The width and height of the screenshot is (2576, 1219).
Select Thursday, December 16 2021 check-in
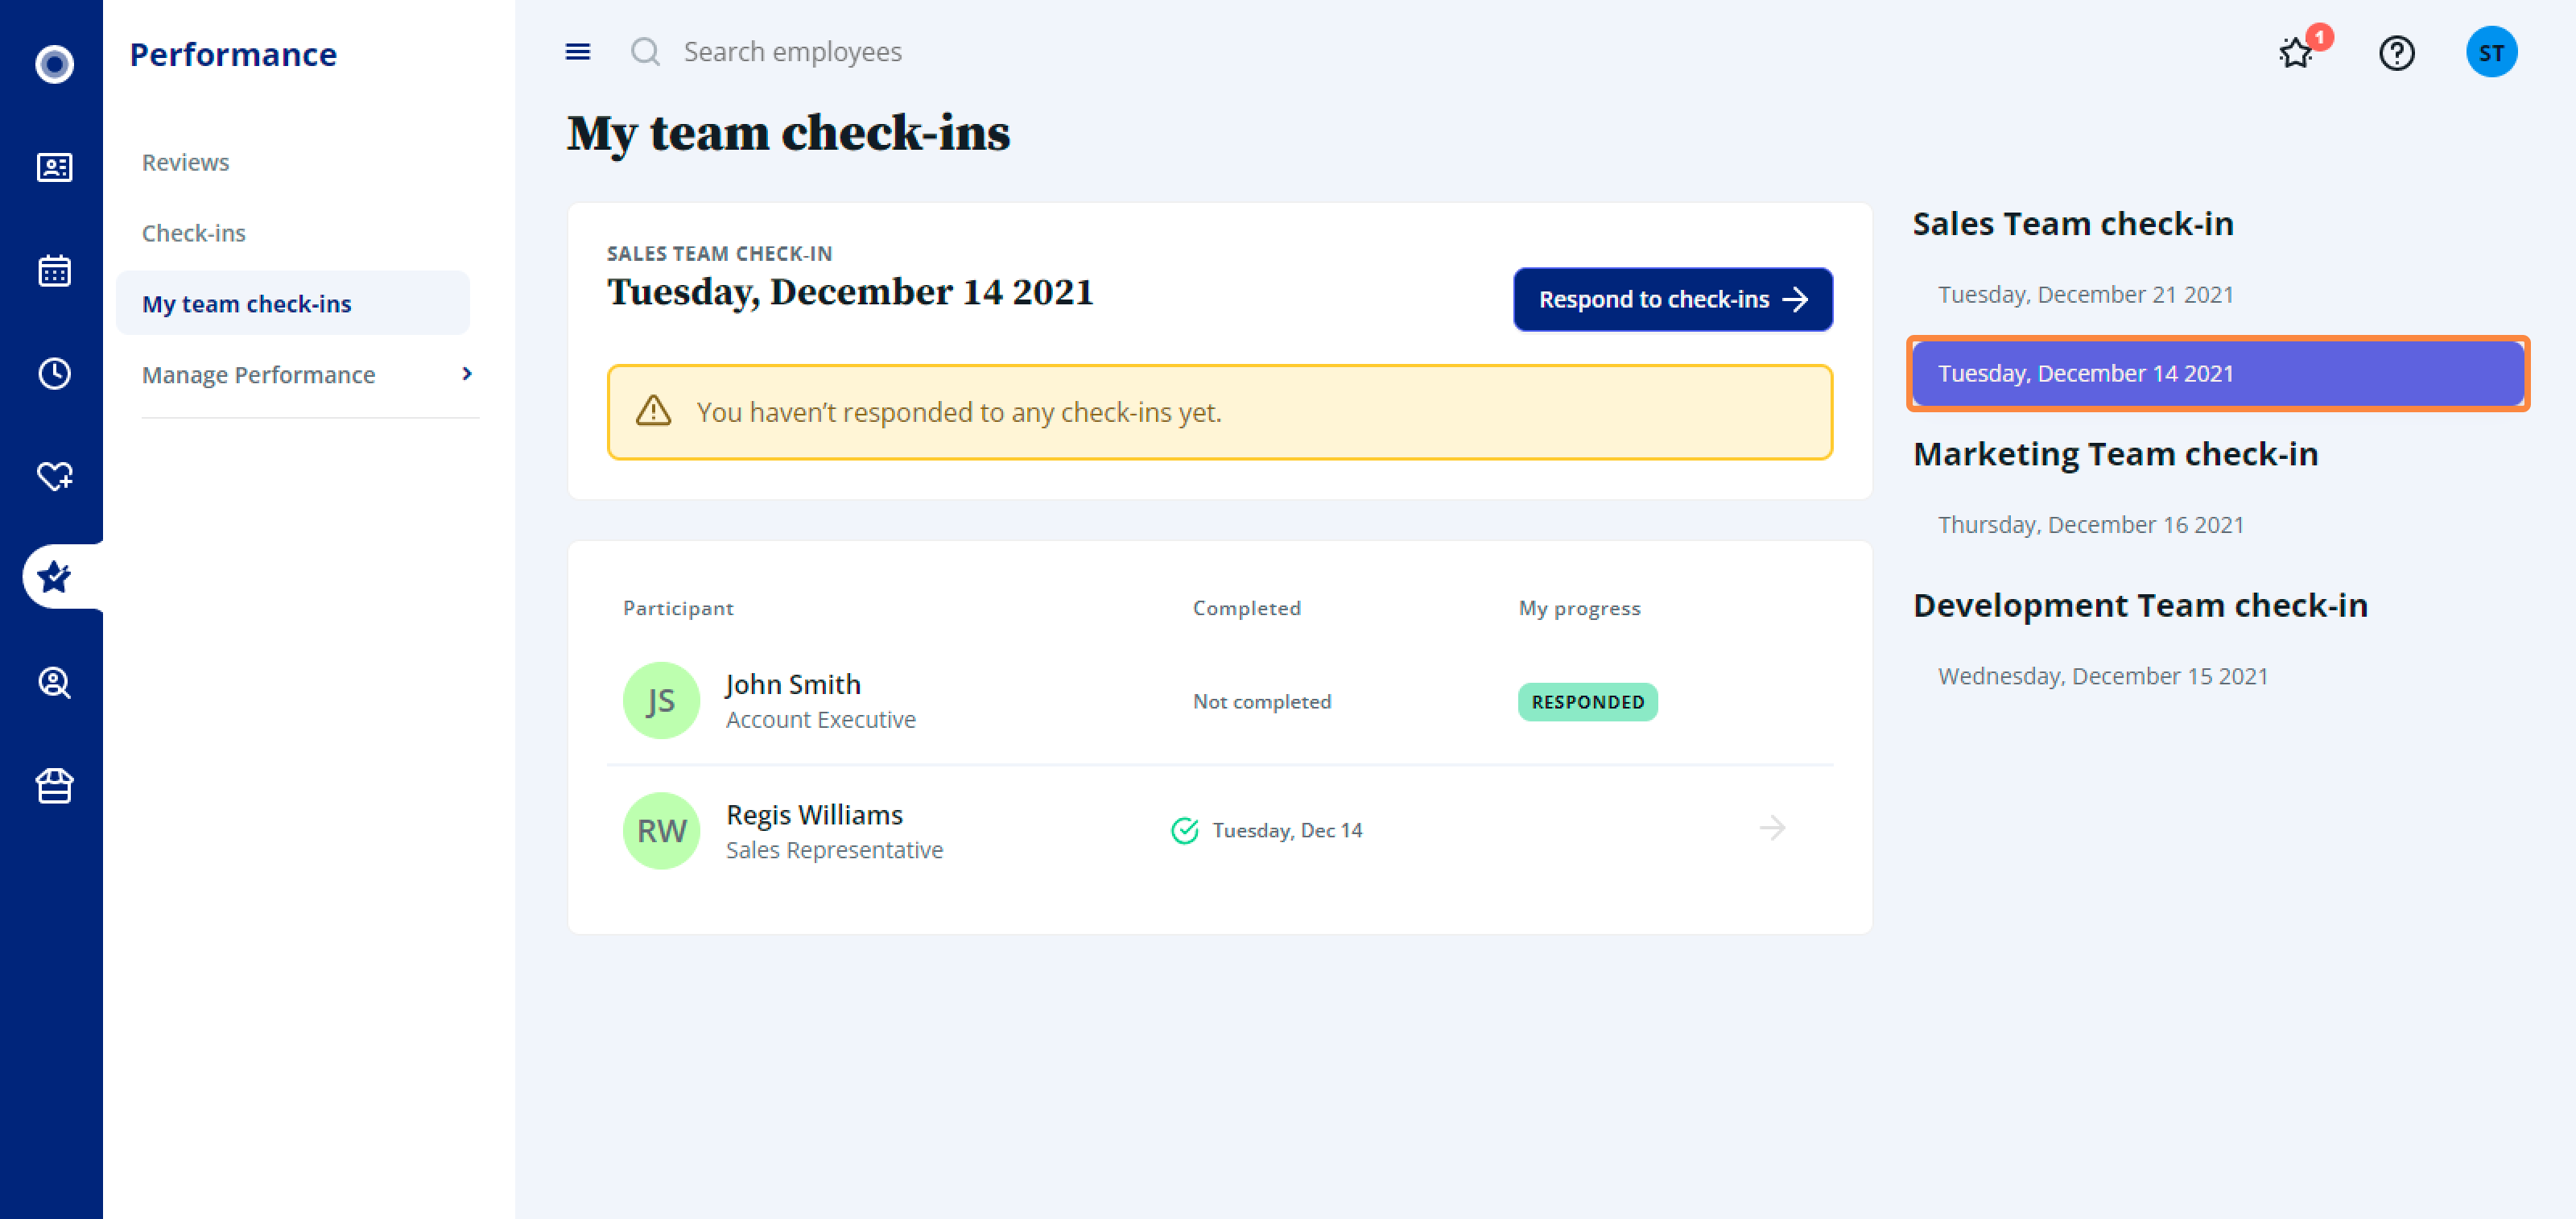tap(2090, 524)
